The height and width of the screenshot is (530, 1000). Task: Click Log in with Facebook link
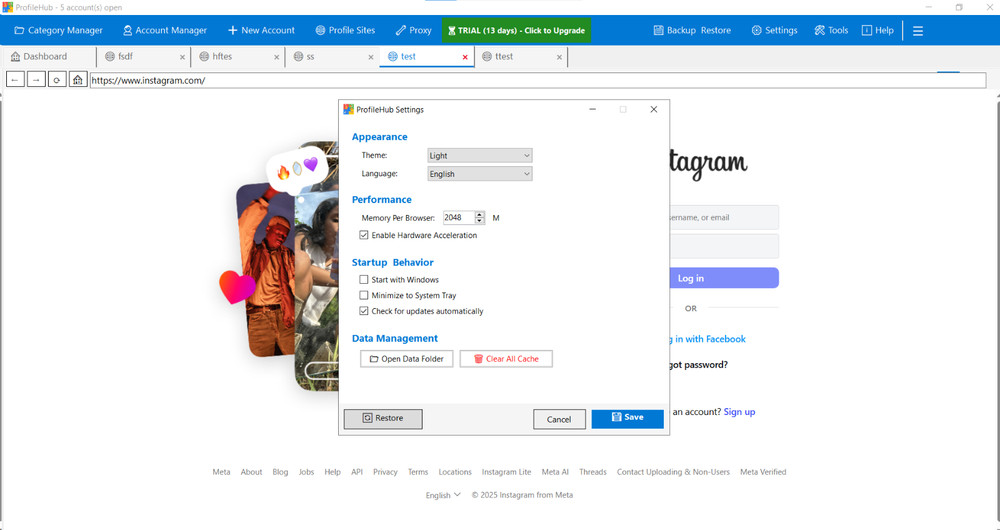point(708,339)
